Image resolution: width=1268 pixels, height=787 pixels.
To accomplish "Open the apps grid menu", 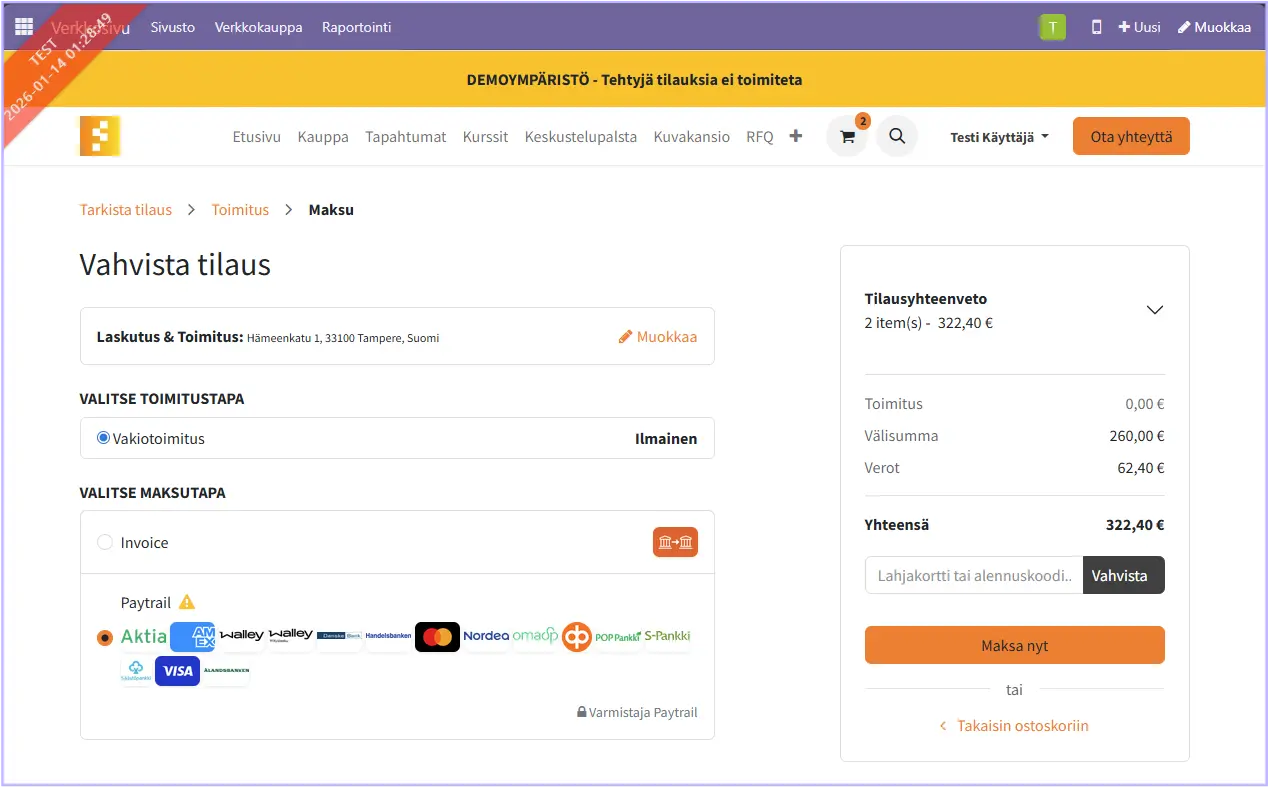I will 24,27.
